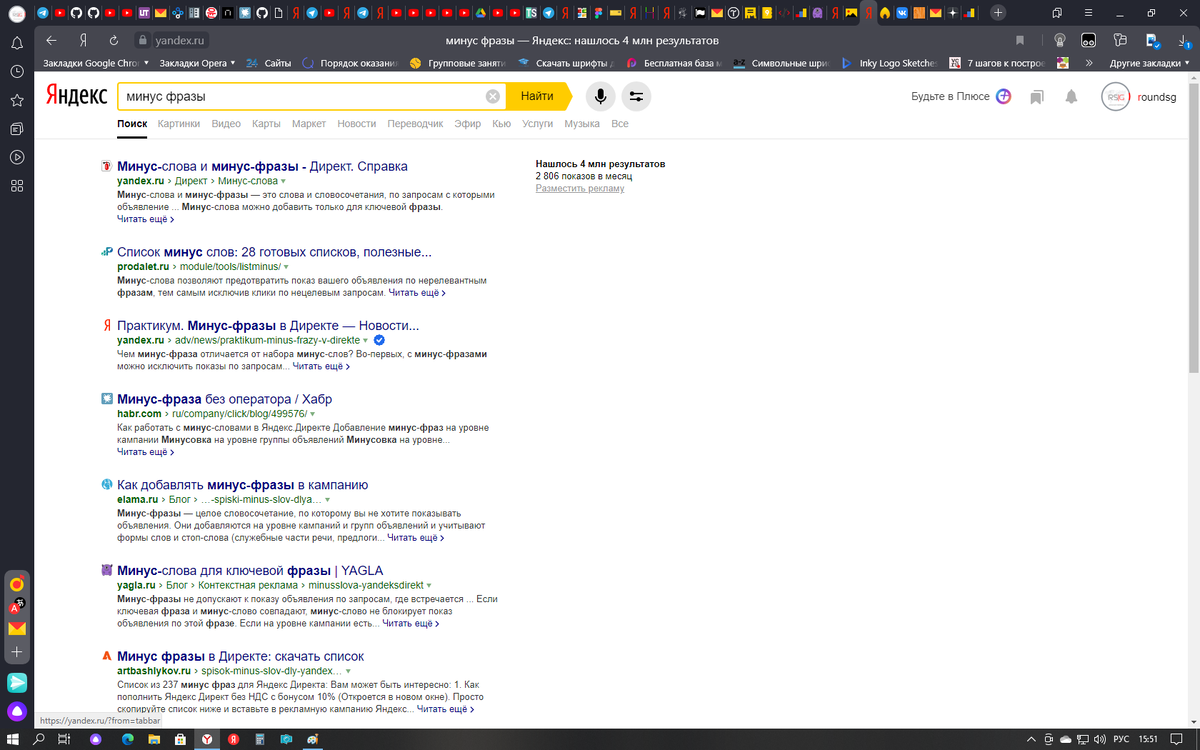Open browser history clock icon in sidebar

point(17,72)
